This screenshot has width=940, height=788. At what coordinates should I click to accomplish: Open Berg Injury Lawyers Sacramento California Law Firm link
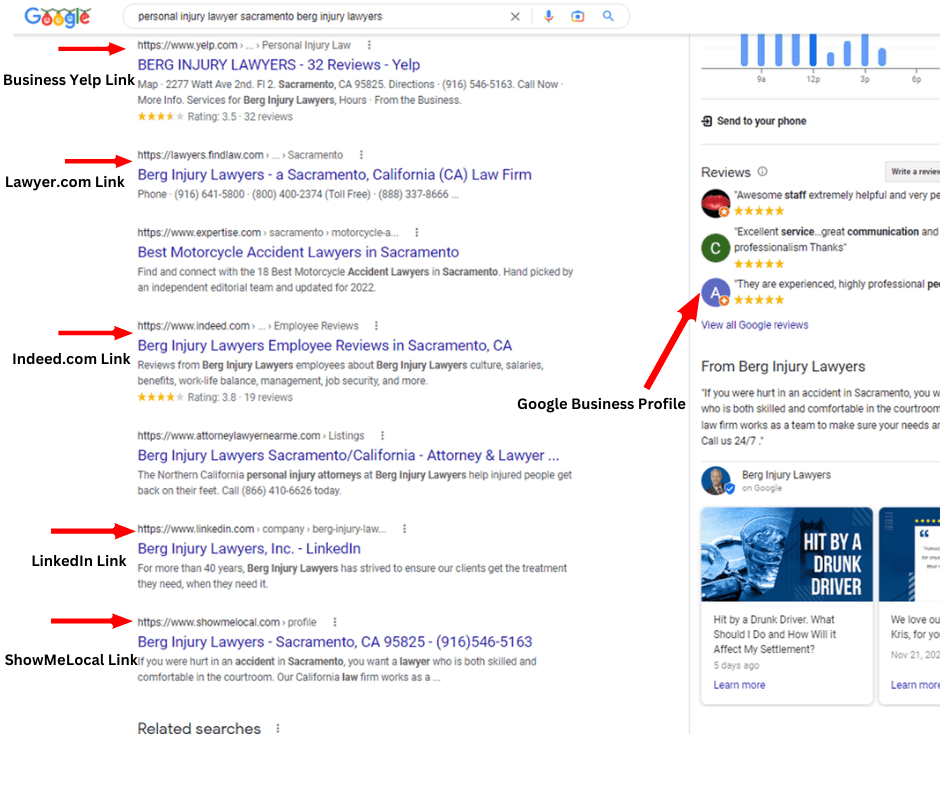[335, 175]
